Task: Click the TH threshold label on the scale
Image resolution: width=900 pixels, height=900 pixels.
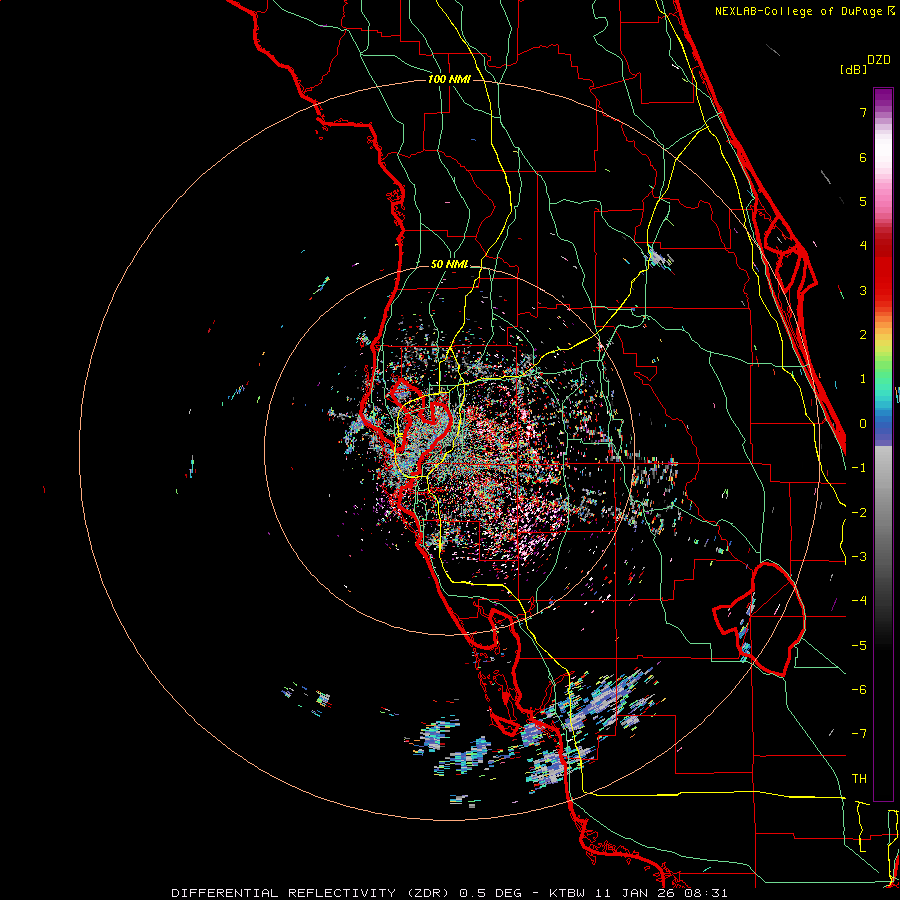Action: [859, 779]
